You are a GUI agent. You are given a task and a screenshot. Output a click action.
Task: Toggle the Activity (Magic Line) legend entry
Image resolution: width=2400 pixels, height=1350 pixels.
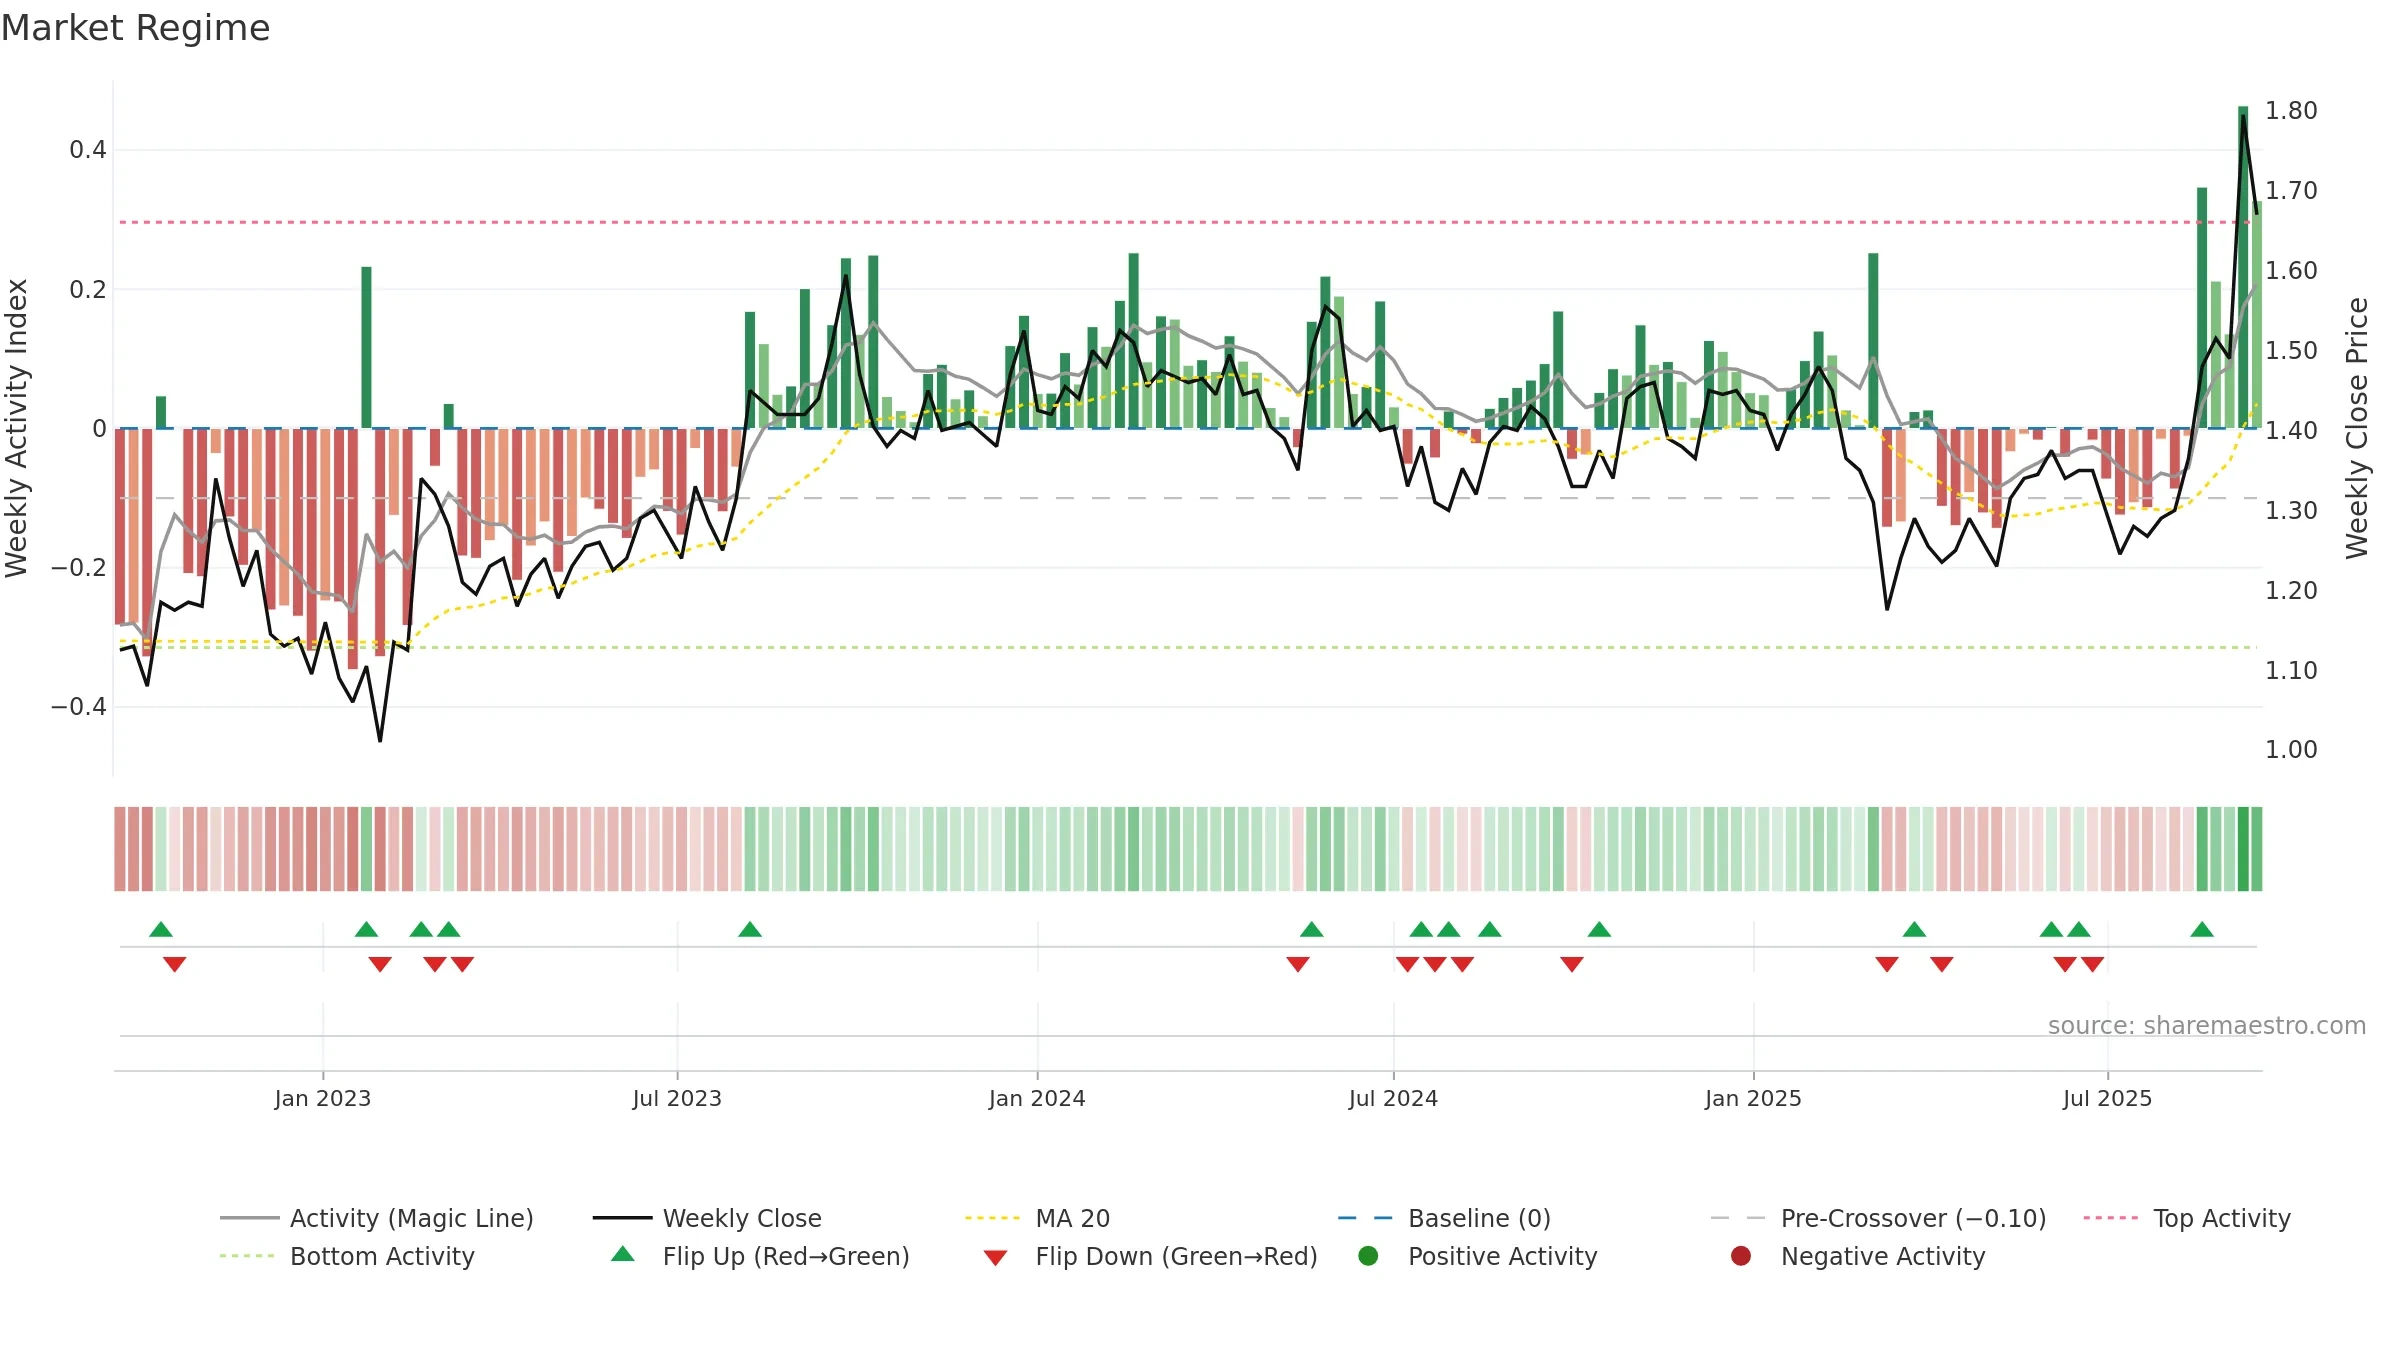point(377,1218)
